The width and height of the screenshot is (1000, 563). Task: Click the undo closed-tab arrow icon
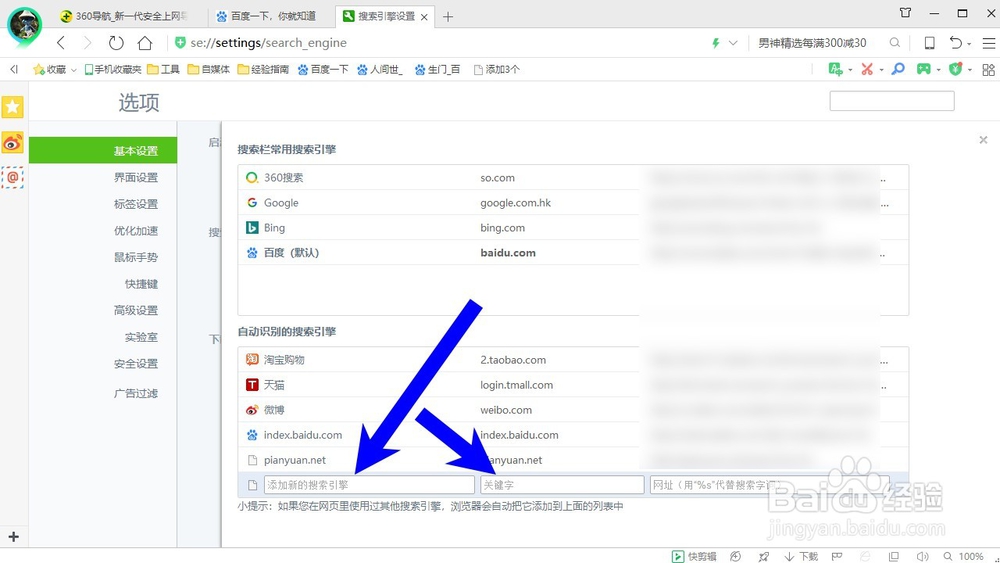point(955,43)
